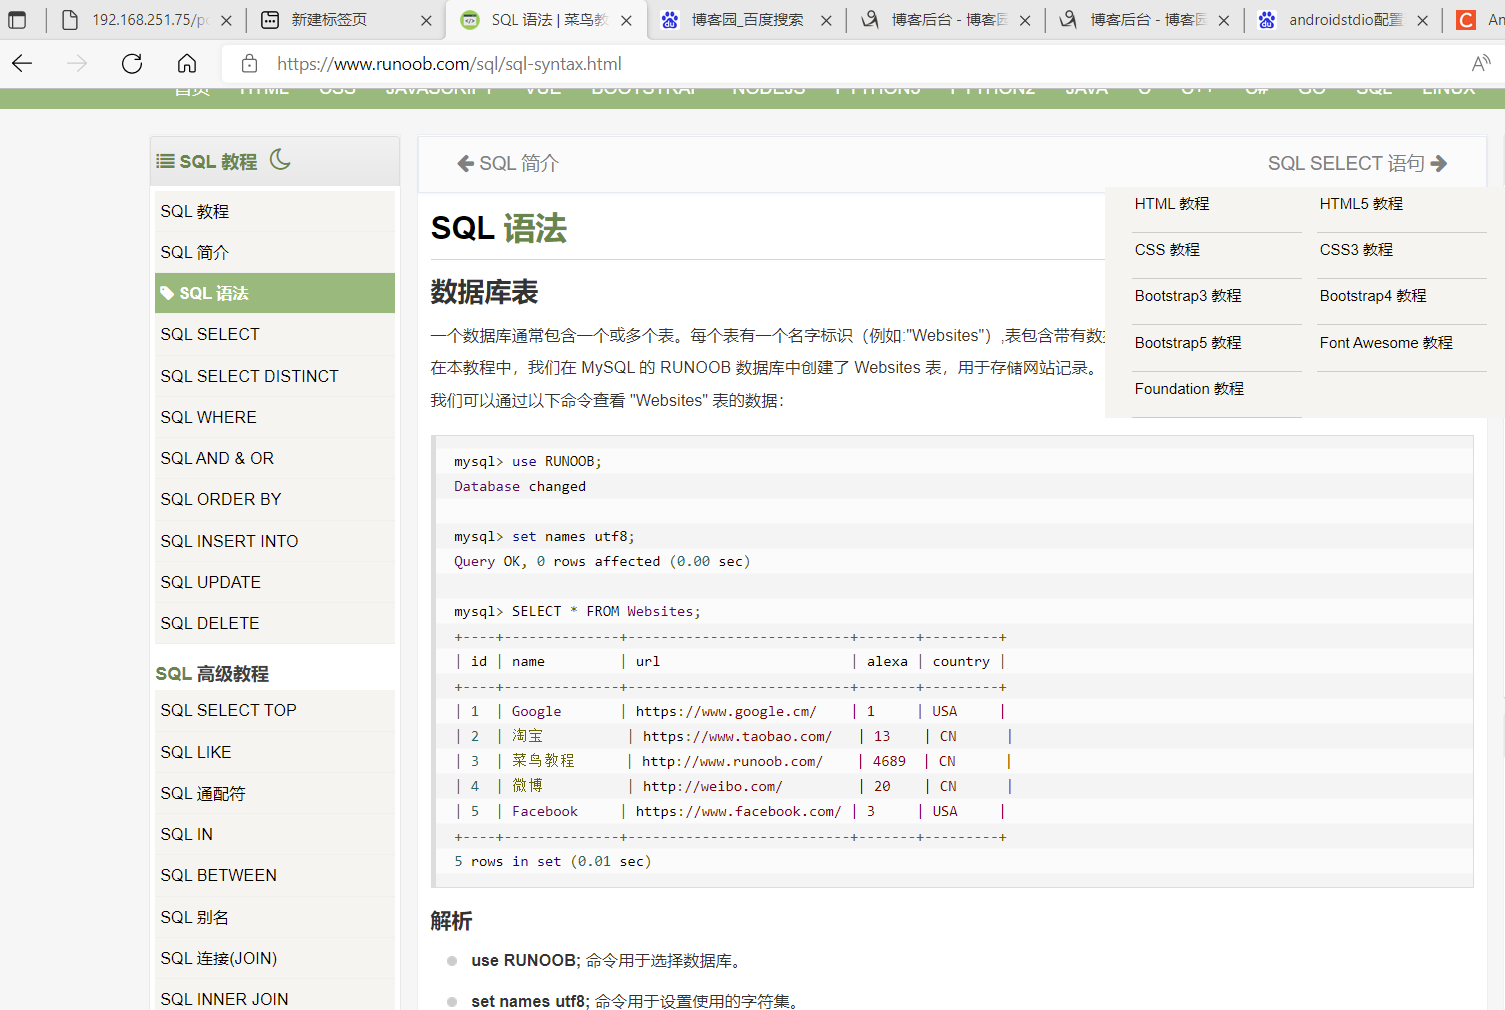Click the SQL 教程 sidebar header title

(x=218, y=162)
